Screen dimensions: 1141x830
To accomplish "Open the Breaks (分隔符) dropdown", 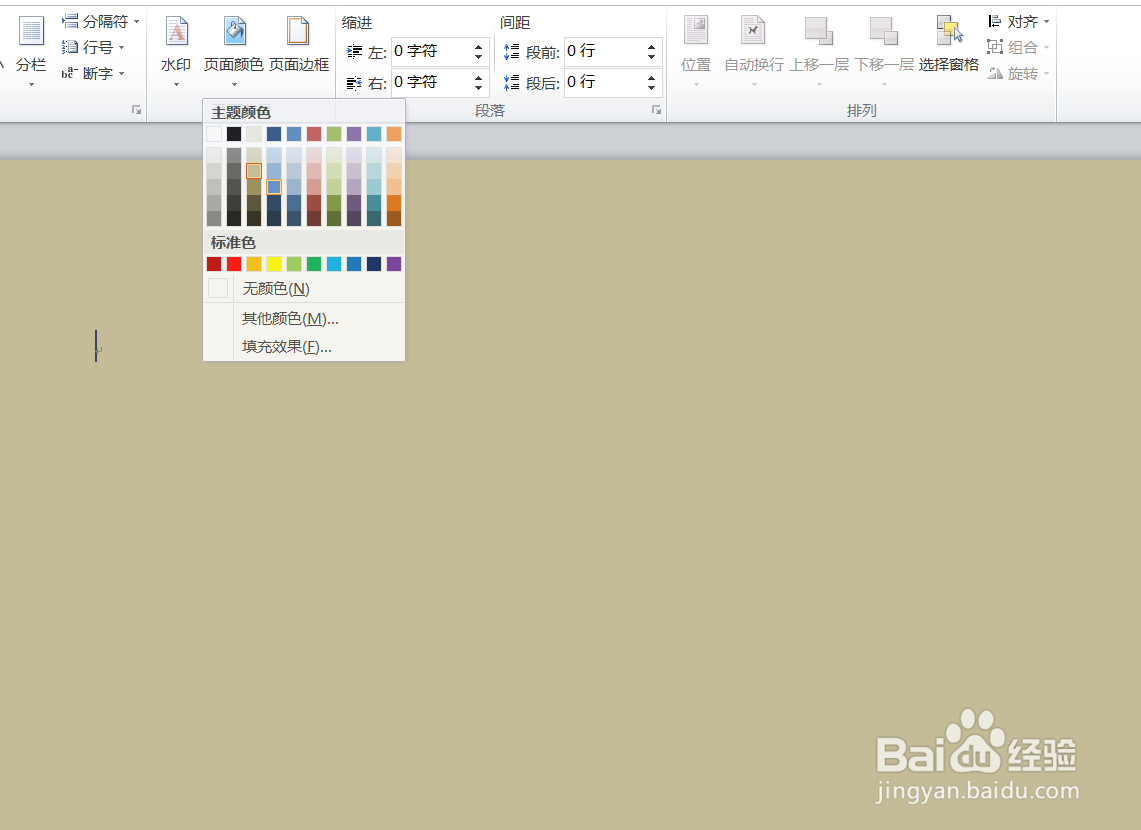I will [100, 22].
